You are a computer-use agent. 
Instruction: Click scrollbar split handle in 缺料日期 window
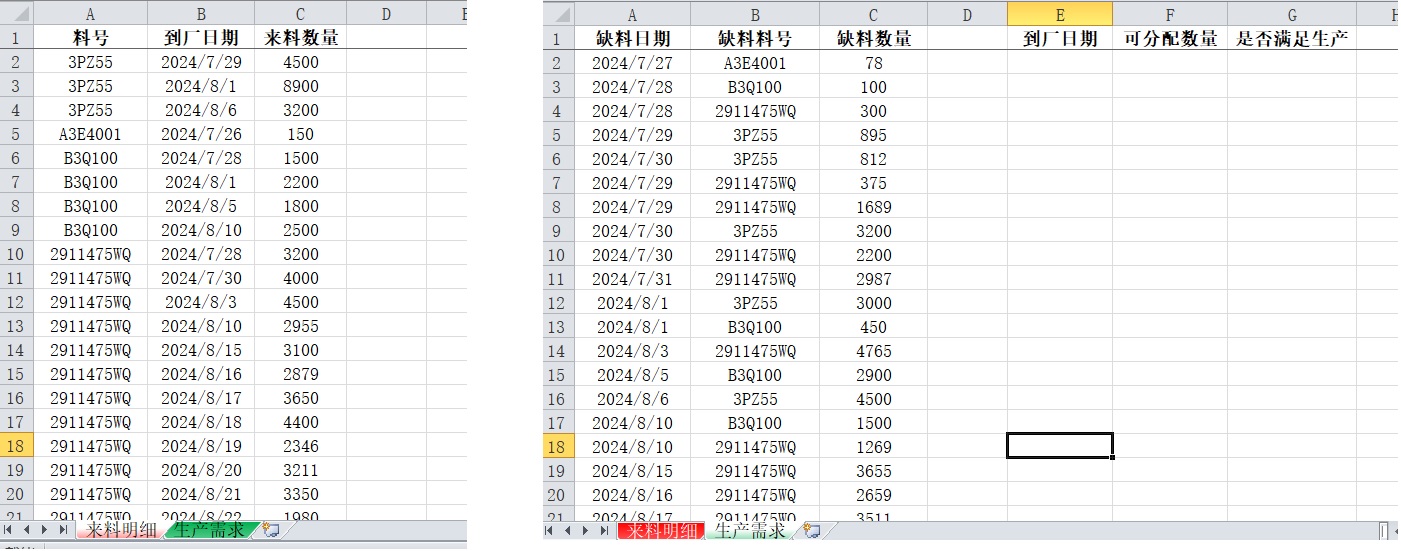click(1384, 531)
